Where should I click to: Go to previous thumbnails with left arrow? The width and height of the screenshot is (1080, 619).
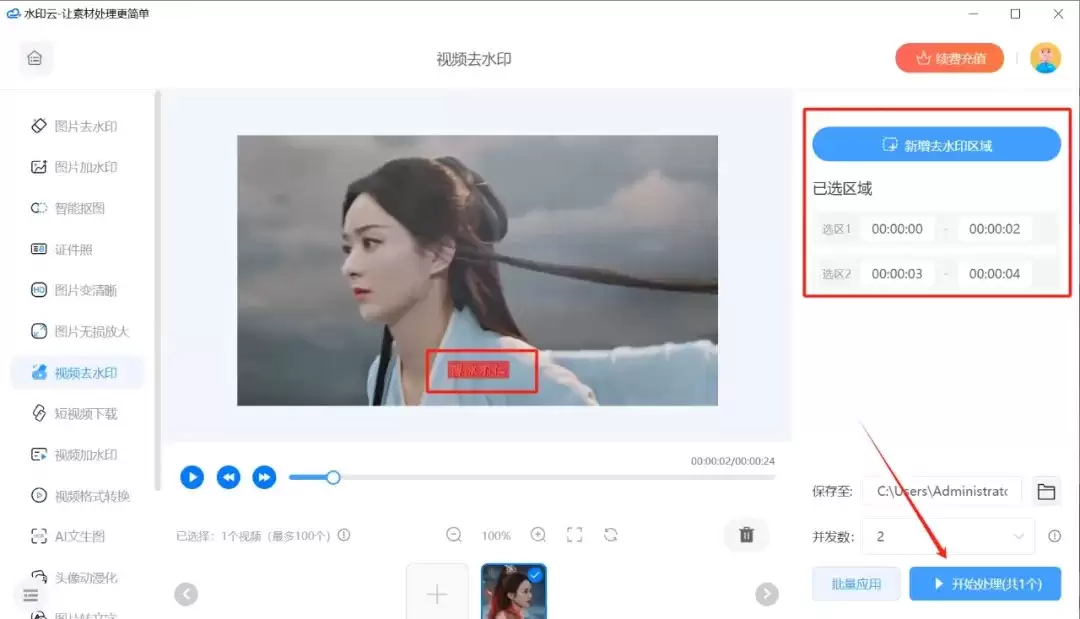[186, 594]
